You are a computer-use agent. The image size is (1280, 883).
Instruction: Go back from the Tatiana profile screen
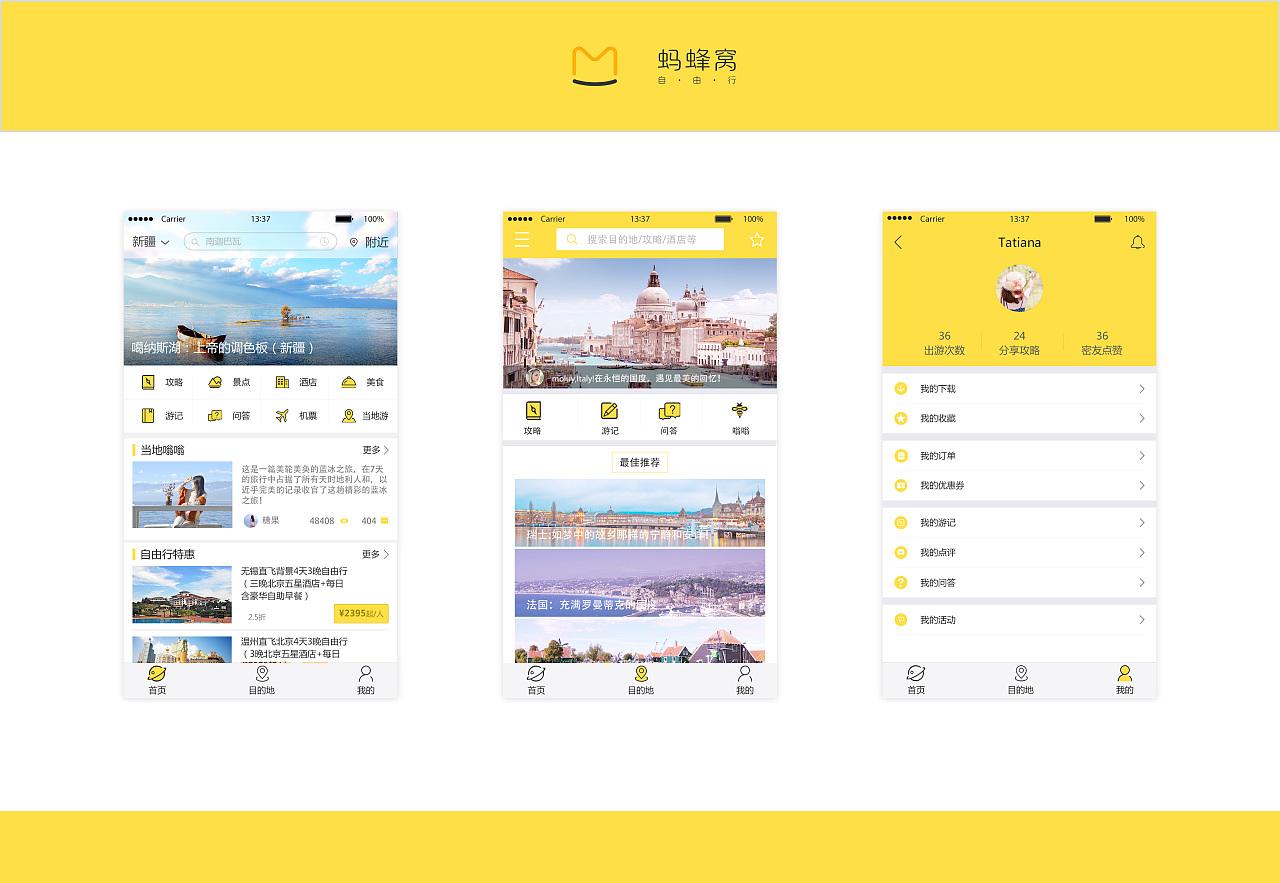[x=898, y=242]
